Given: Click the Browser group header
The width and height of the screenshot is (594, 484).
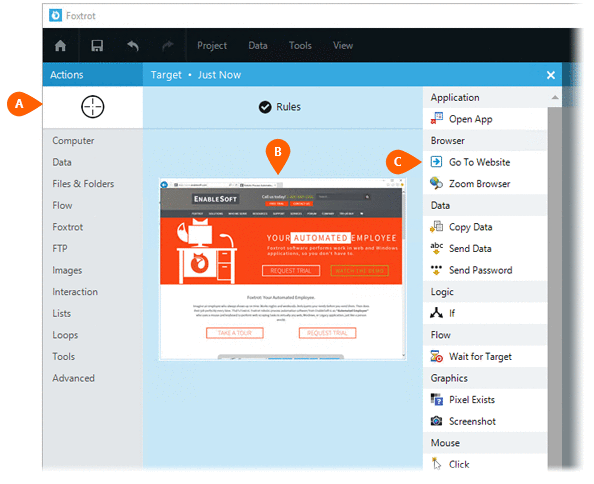Looking at the screenshot, I should 485,141.
